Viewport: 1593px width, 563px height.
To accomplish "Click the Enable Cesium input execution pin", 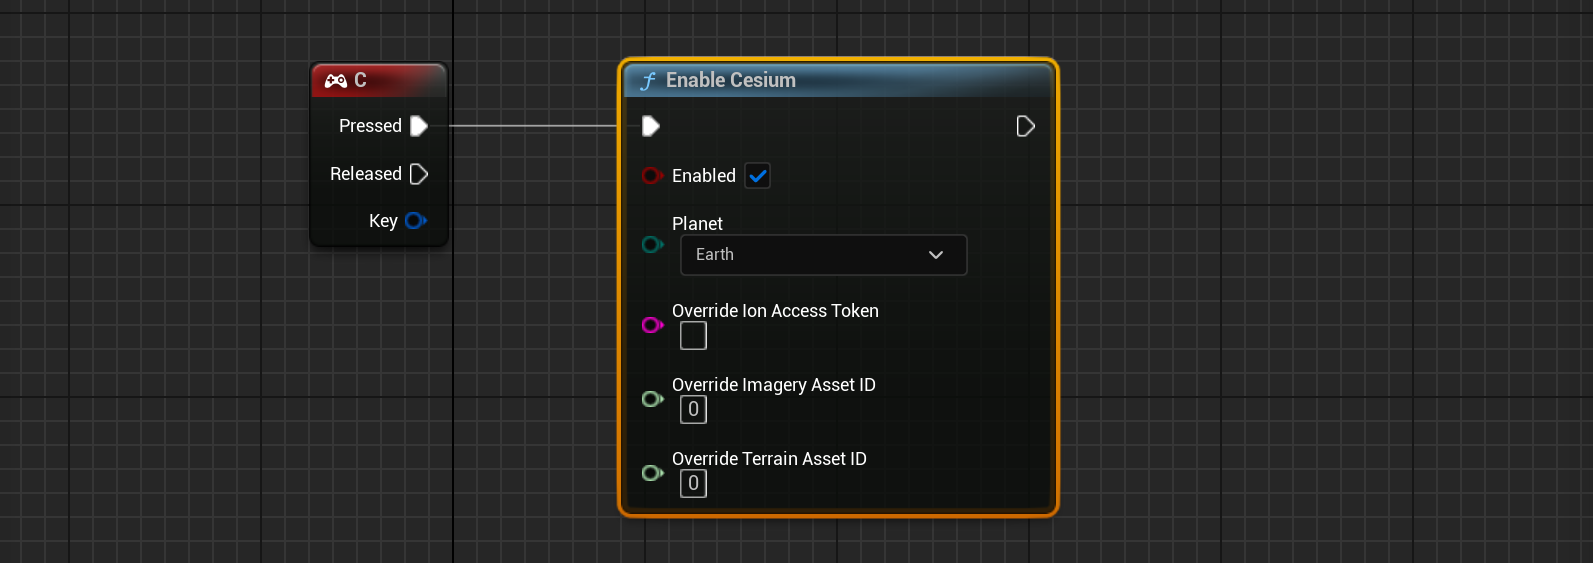I will pos(650,126).
